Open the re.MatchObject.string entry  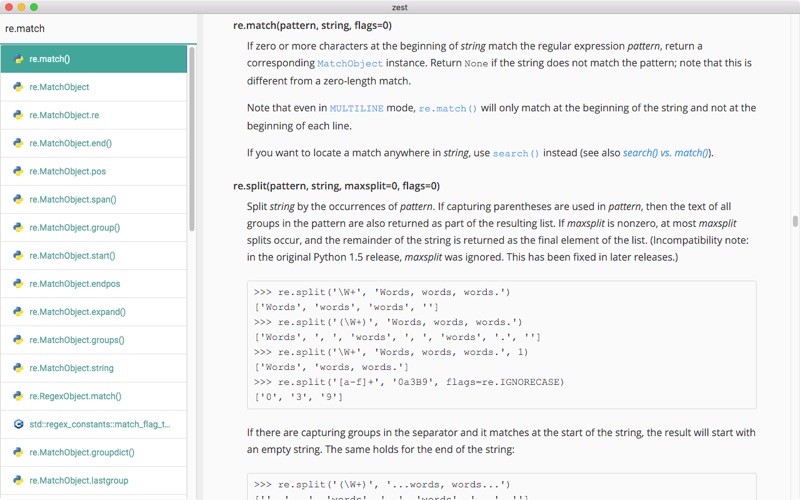pyautogui.click(x=94, y=368)
